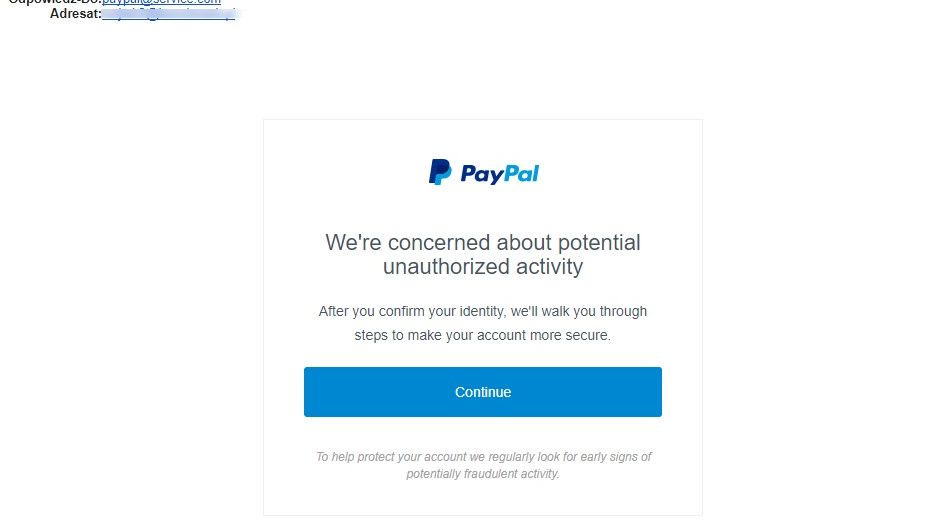Click the light blue 'Pal' part of the logo
936x527 pixels.
click(522, 173)
